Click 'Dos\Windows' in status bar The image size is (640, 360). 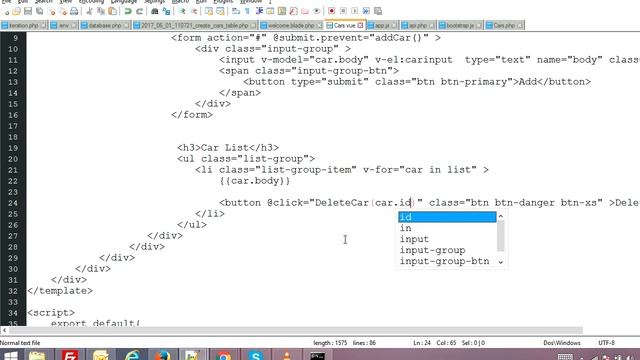[x=562, y=343]
